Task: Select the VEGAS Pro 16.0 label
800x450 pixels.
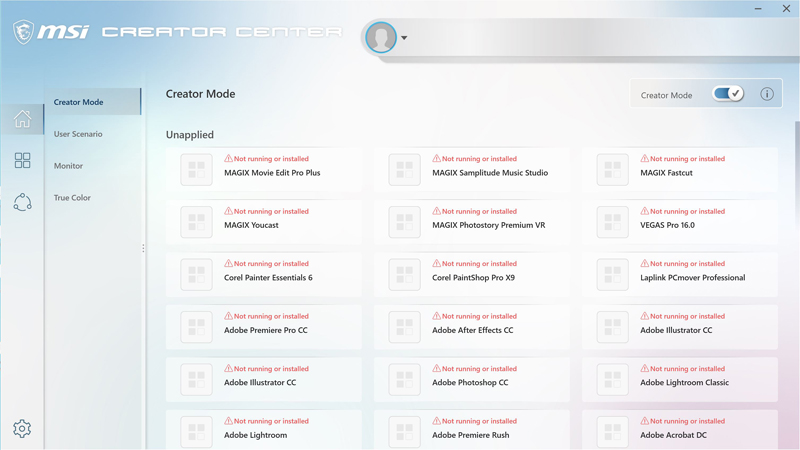Action: click(x=667, y=225)
